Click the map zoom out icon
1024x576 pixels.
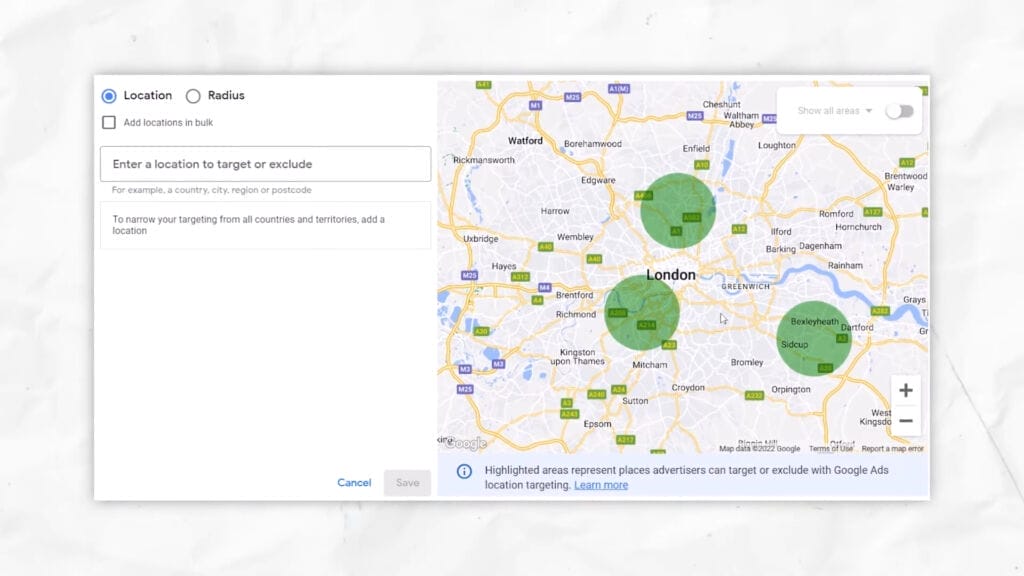[x=905, y=421]
